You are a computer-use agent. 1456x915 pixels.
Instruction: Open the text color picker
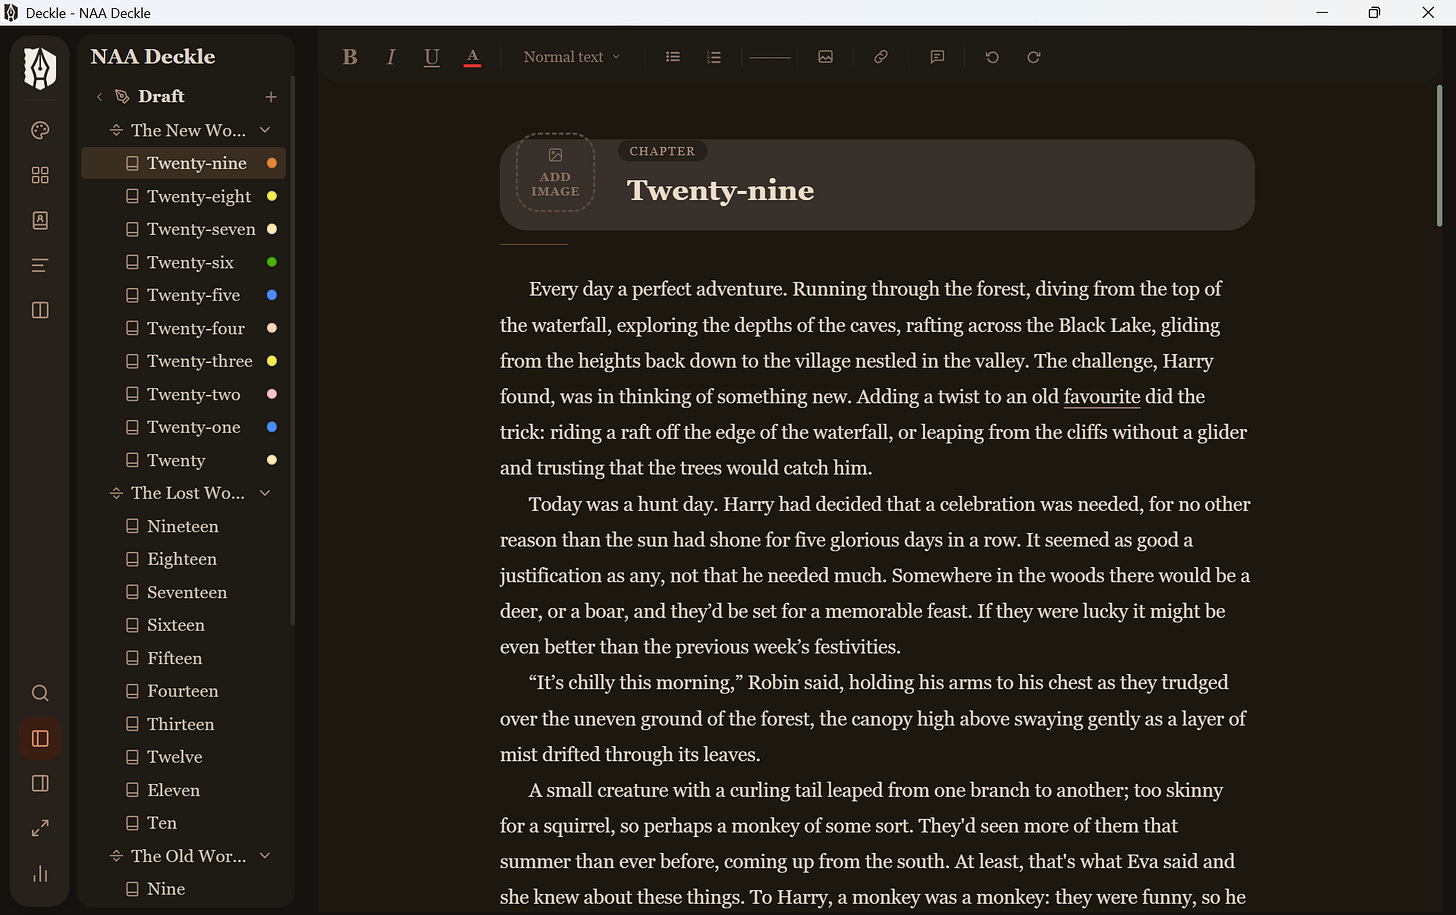tap(473, 57)
